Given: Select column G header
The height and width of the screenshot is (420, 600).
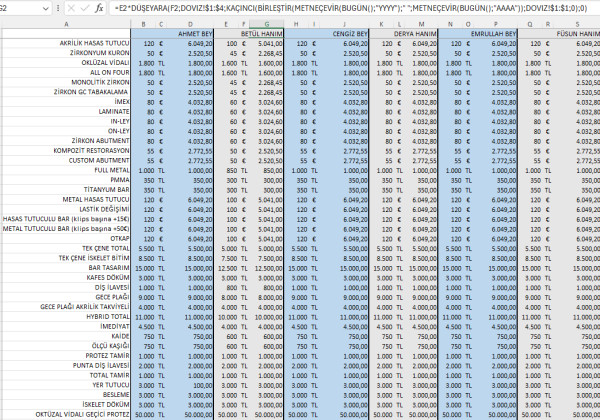Looking at the screenshot, I should pos(265,23).
